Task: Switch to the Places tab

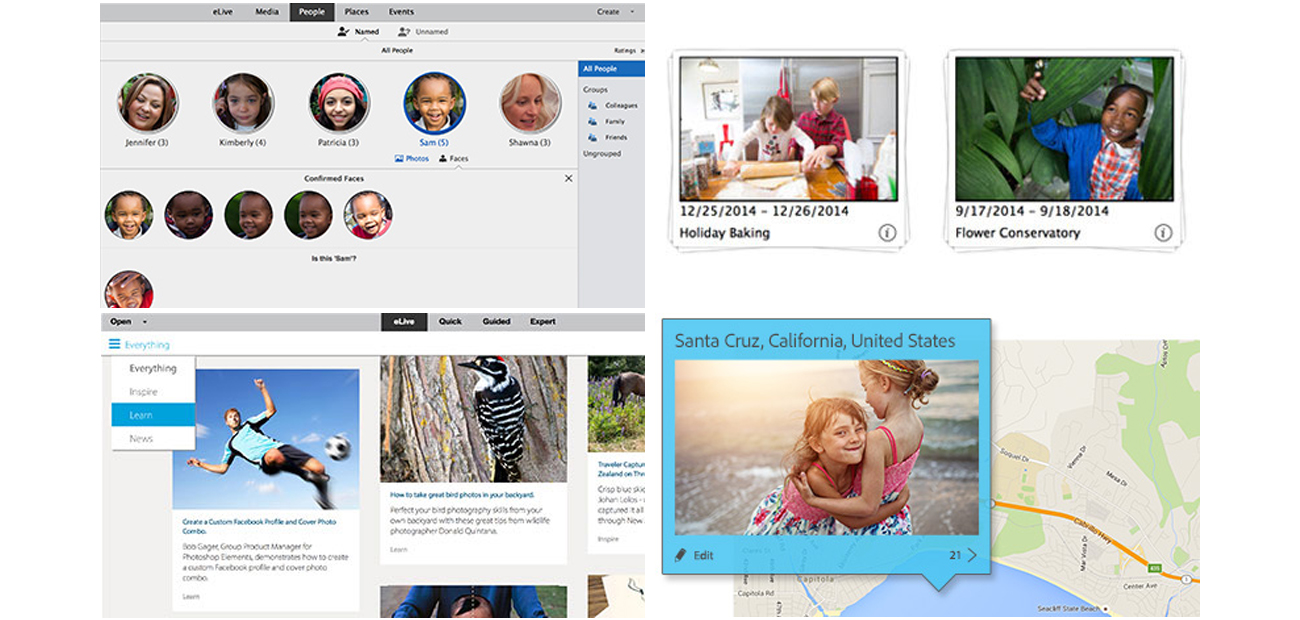Action: (356, 12)
